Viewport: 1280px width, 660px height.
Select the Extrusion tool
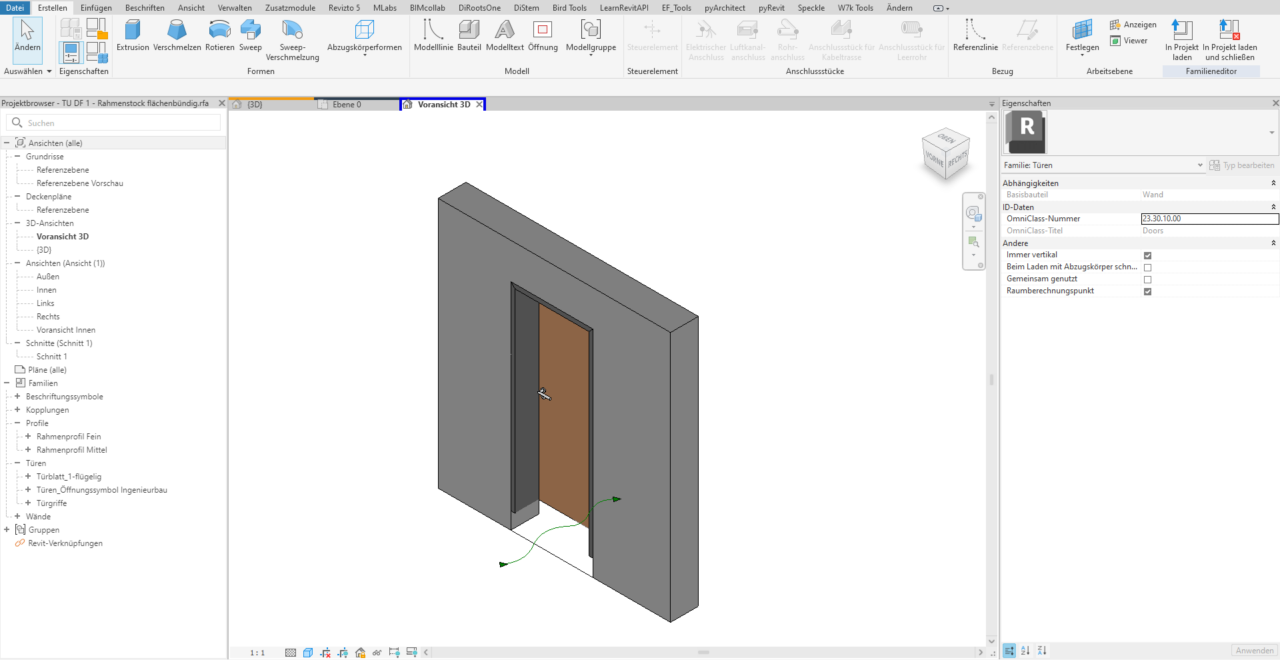[x=133, y=37]
